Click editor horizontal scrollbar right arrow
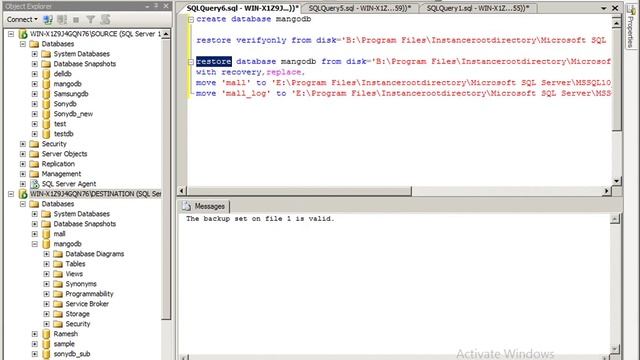 607,191
